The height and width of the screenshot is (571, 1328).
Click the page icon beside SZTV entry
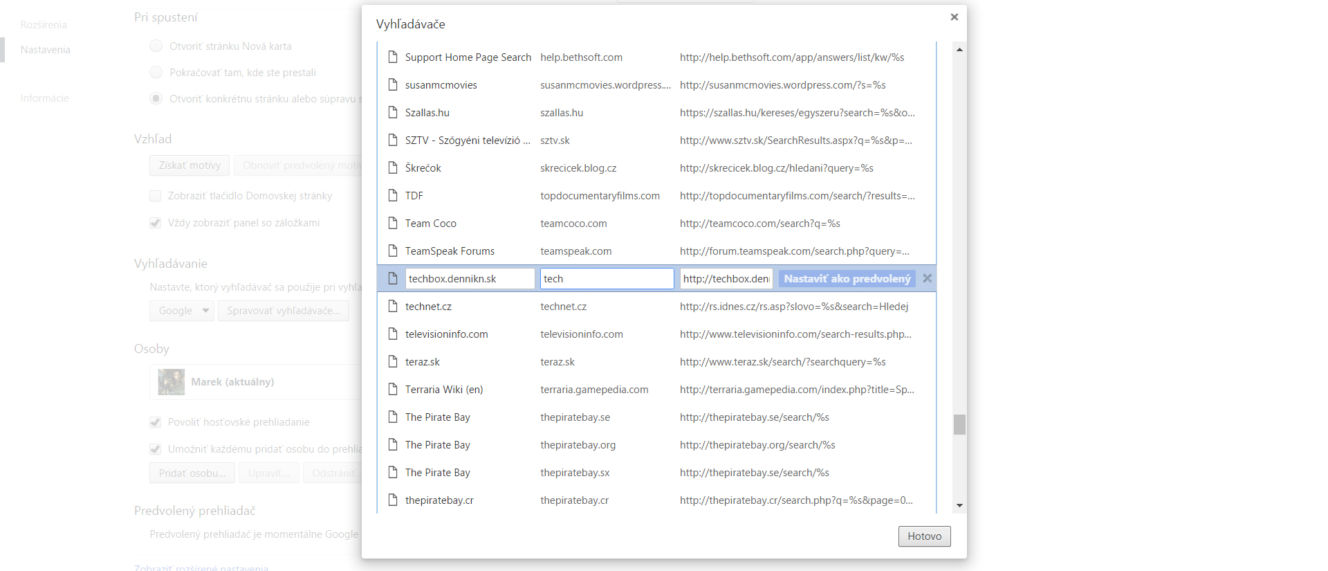(x=393, y=140)
